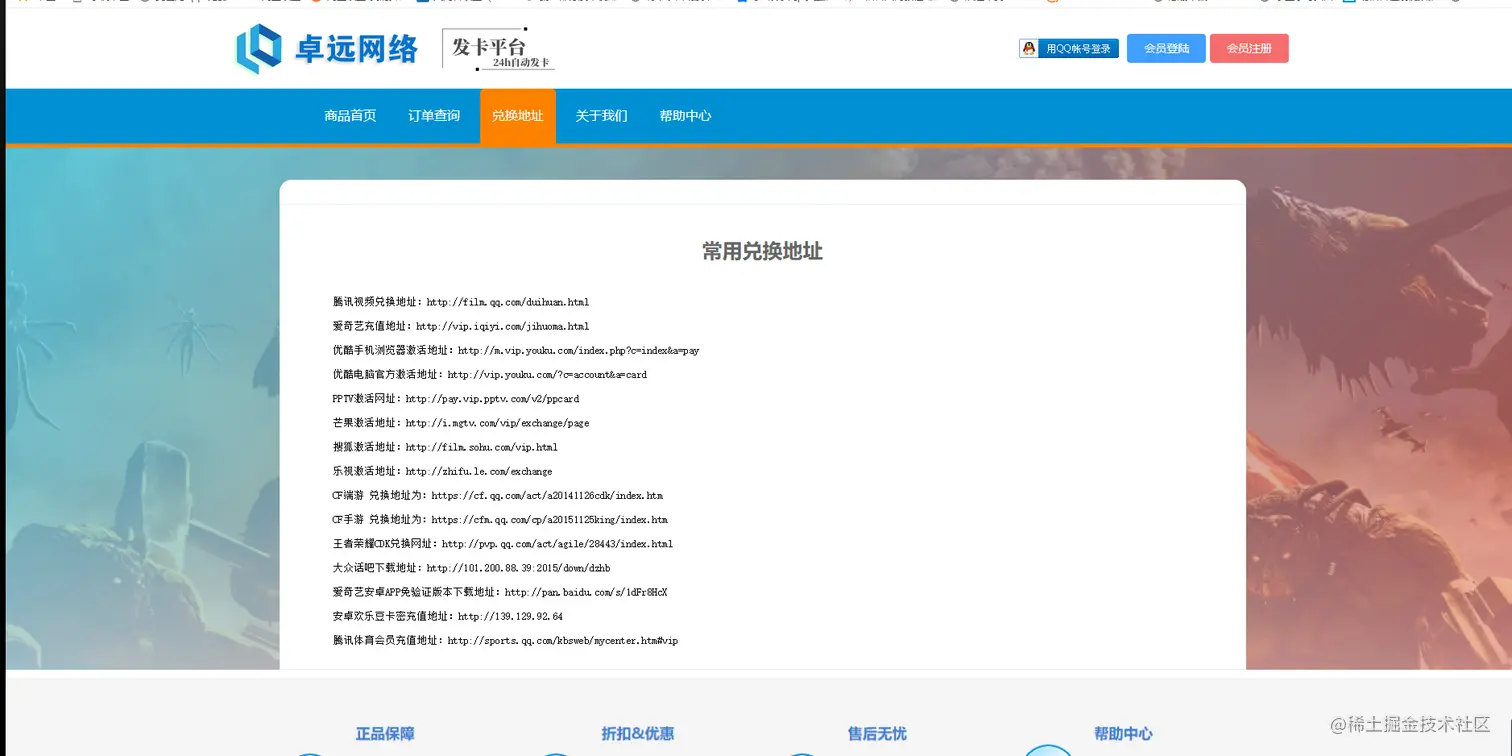This screenshot has height=756, width=1512.
Task: Click the 发卡平台 24h自动发卡 badge
Action: pos(499,49)
